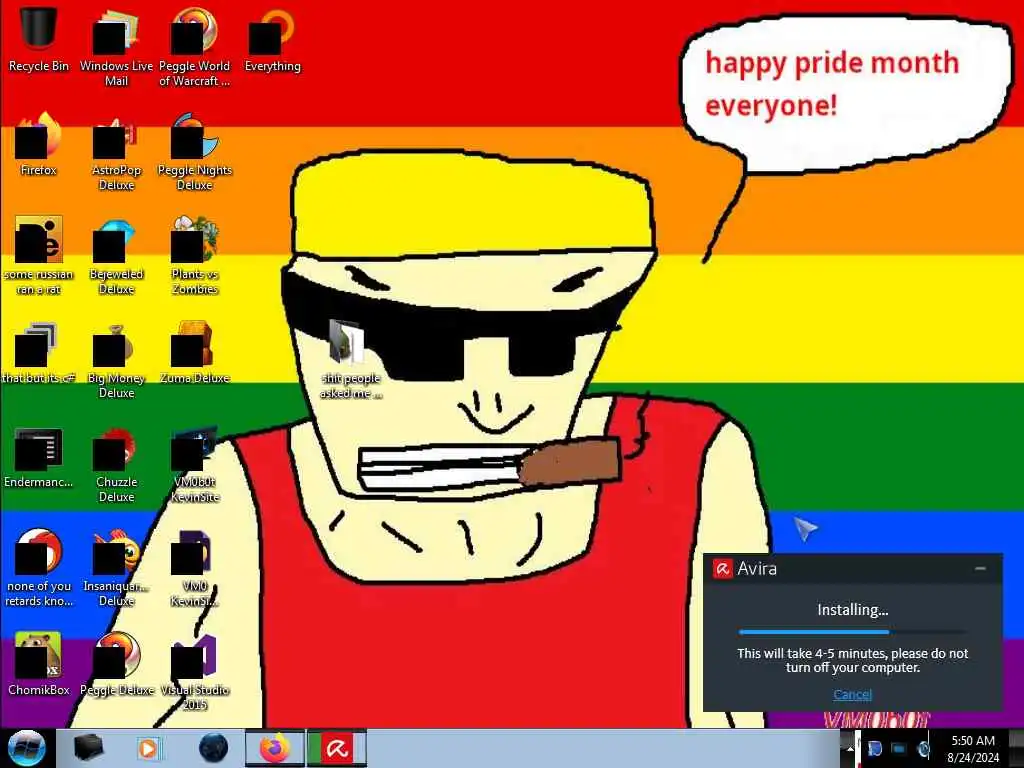Viewport: 1024px width, 768px height.
Task: Open the clock showing 5:50 AM
Action: pyautogui.click(x=973, y=748)
